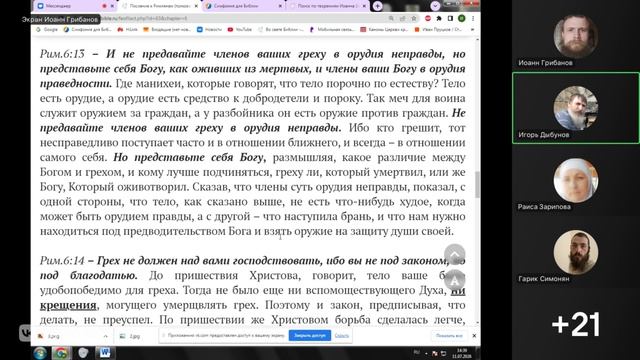This screenshot has height=360, width=640.
Task: Click the Chrome taskbar icon
Action: tap(61, 353)
